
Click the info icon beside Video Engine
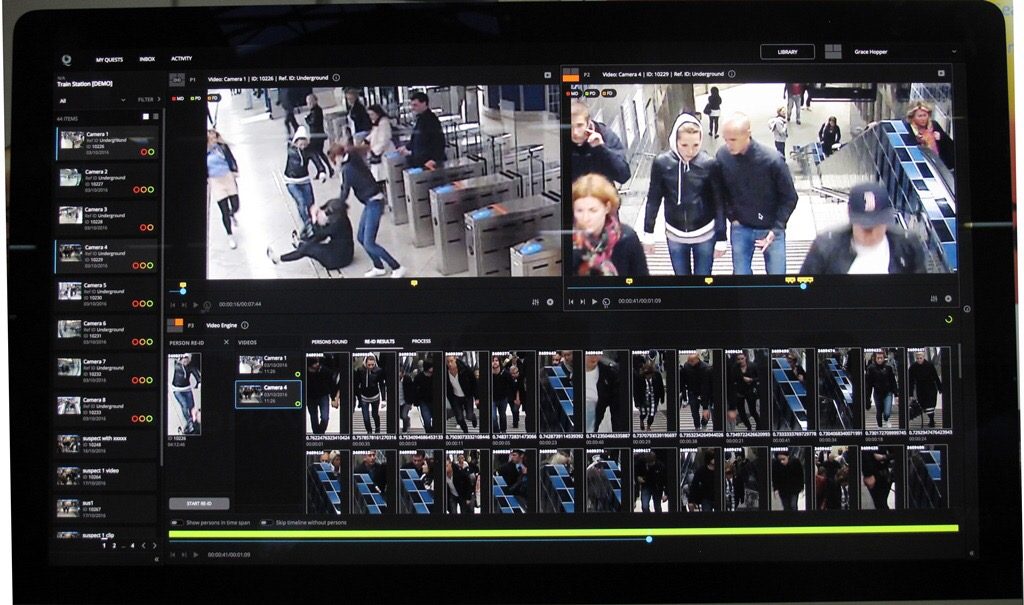245,325
